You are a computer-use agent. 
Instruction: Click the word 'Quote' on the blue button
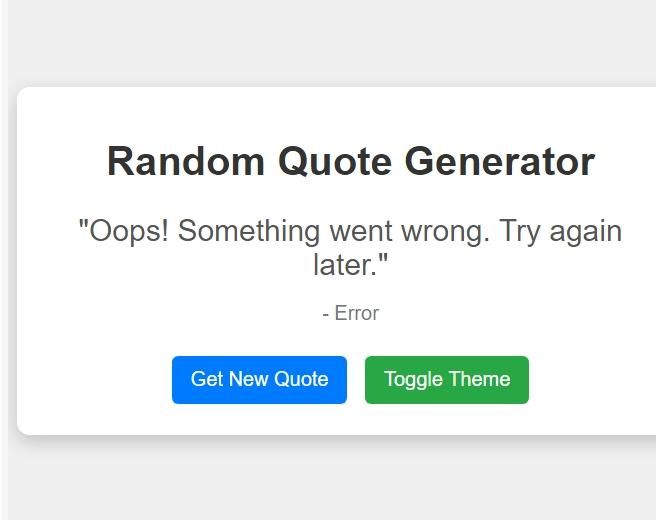click(301, 380)
